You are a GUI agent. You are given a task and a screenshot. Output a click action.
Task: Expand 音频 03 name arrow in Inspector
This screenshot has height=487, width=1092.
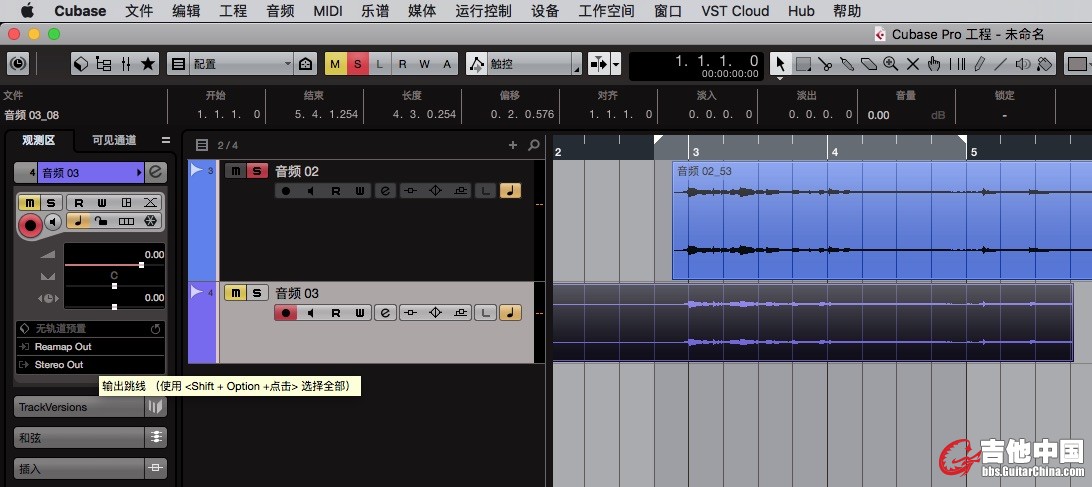(139, 173)
